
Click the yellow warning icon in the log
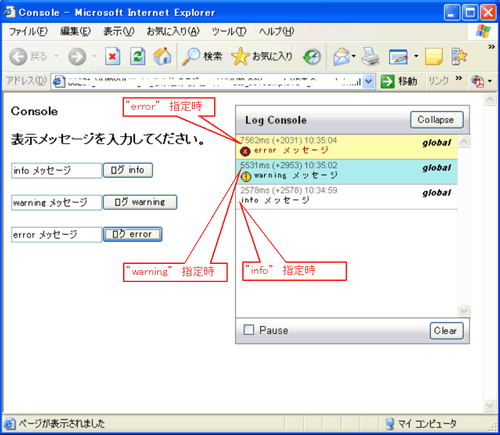pos(246,176)
